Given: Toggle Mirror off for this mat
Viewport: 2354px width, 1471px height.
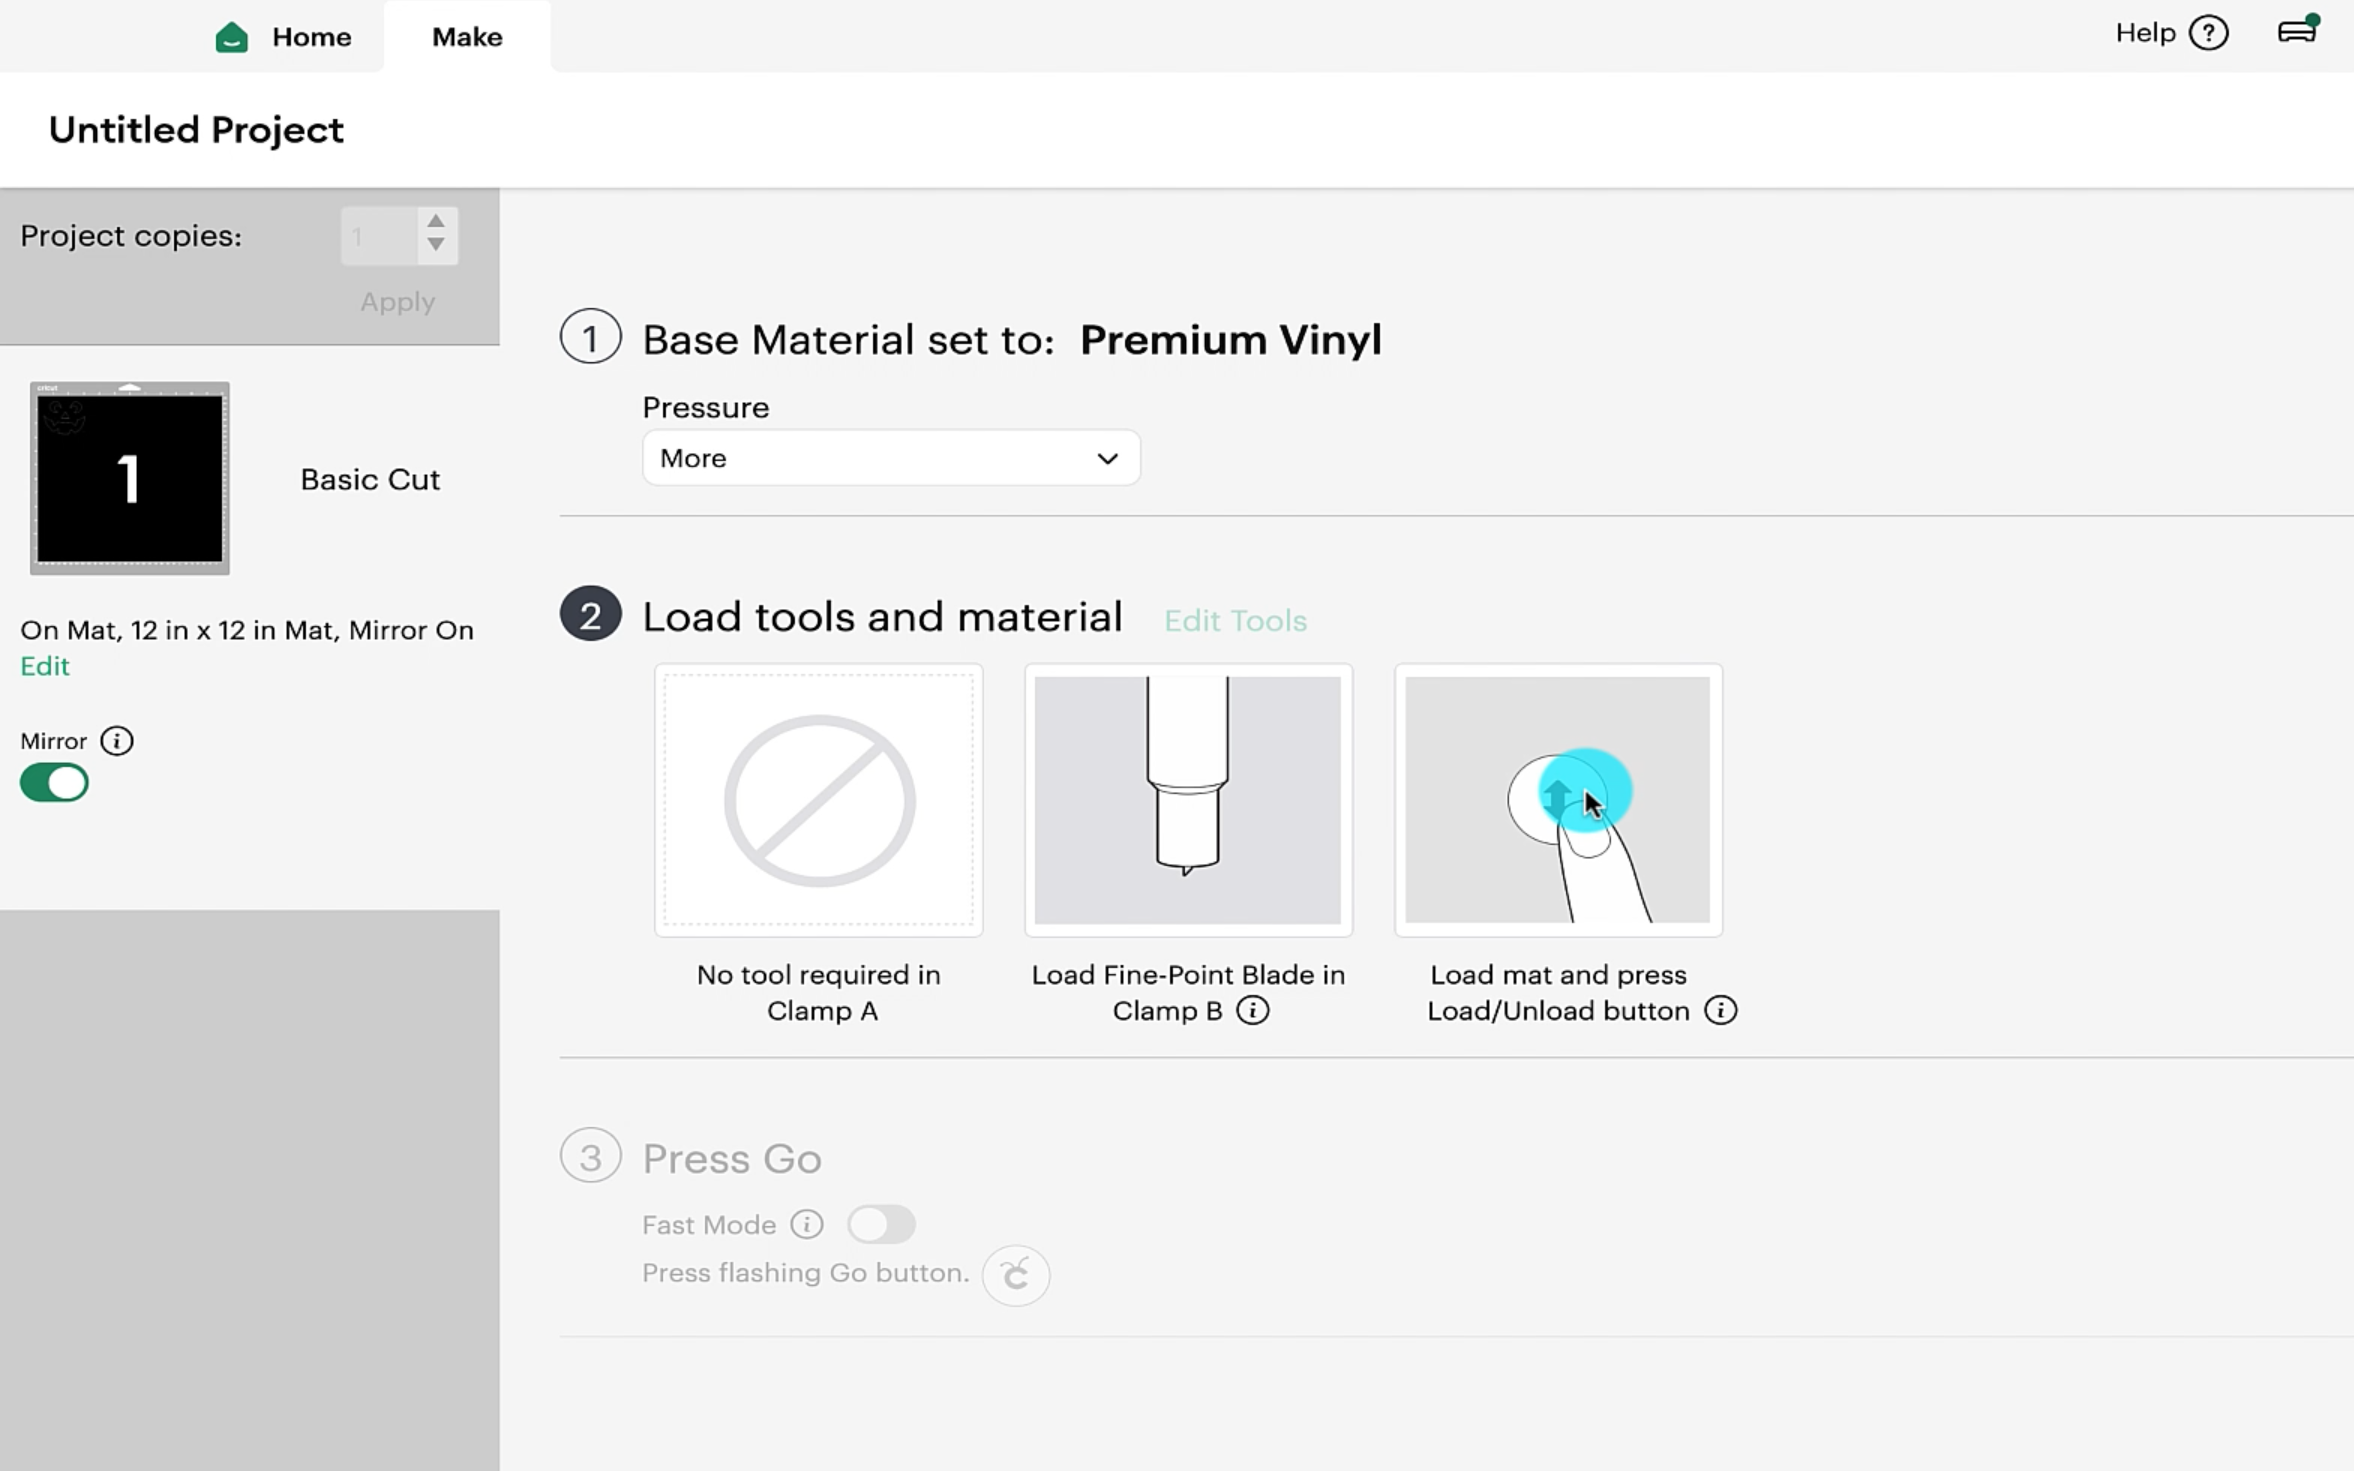Looking at the screenshot, I should coord(54,782).
